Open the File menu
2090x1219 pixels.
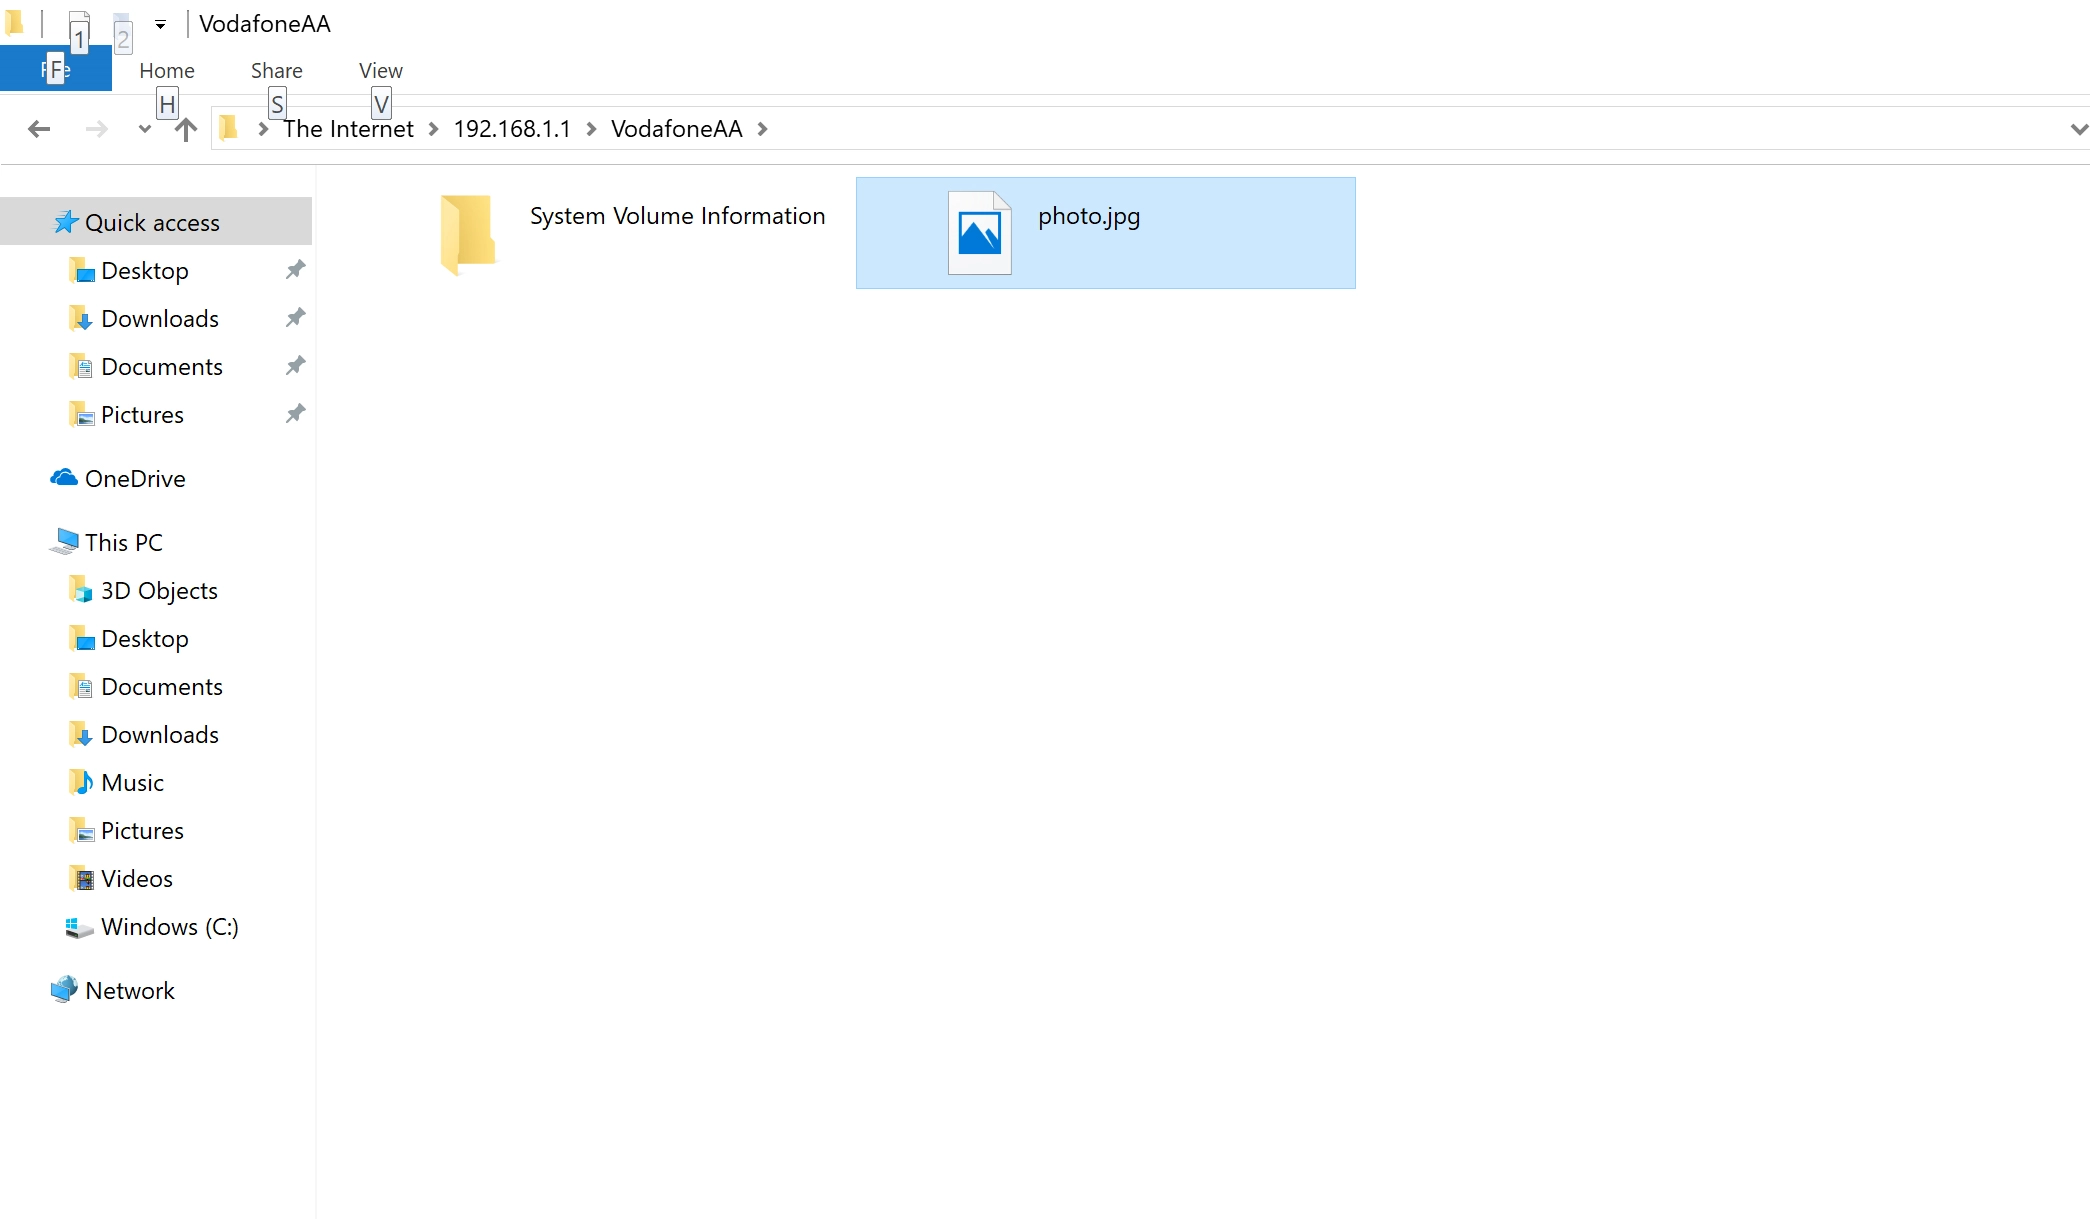(55, 70)
